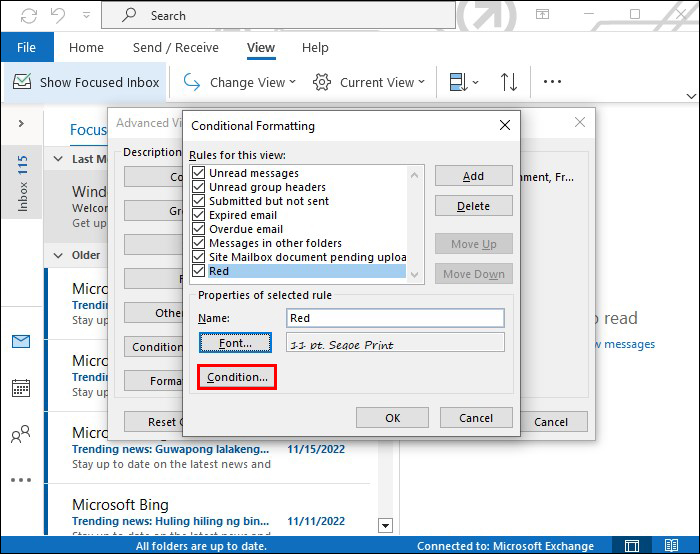The width and height of the screenshot is (700, 554).
Task: Click the ribbon display options title bar icon
Action: click(542, 14)
